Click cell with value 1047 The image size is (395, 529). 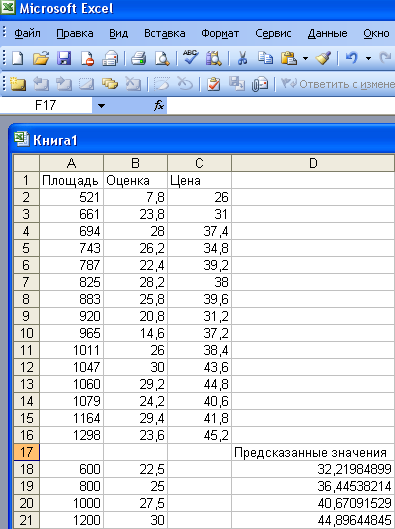click(x=71, y=367)
